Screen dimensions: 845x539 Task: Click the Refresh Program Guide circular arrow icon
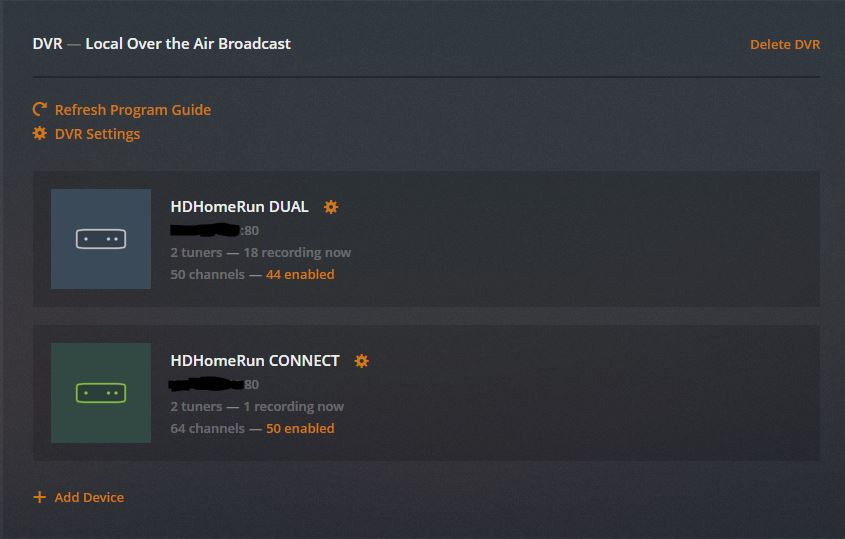click(x=40, y=109)
